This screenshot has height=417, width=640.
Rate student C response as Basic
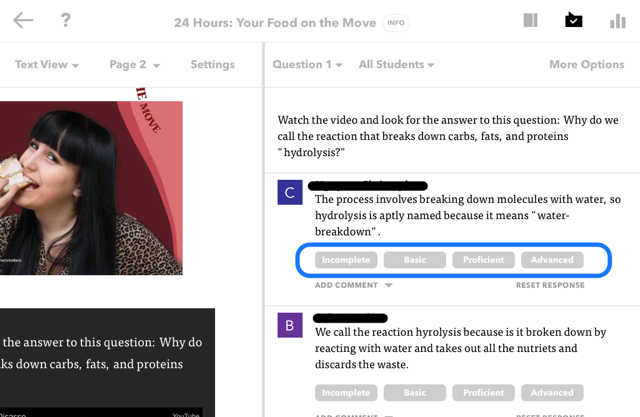(x=415, y=260)
